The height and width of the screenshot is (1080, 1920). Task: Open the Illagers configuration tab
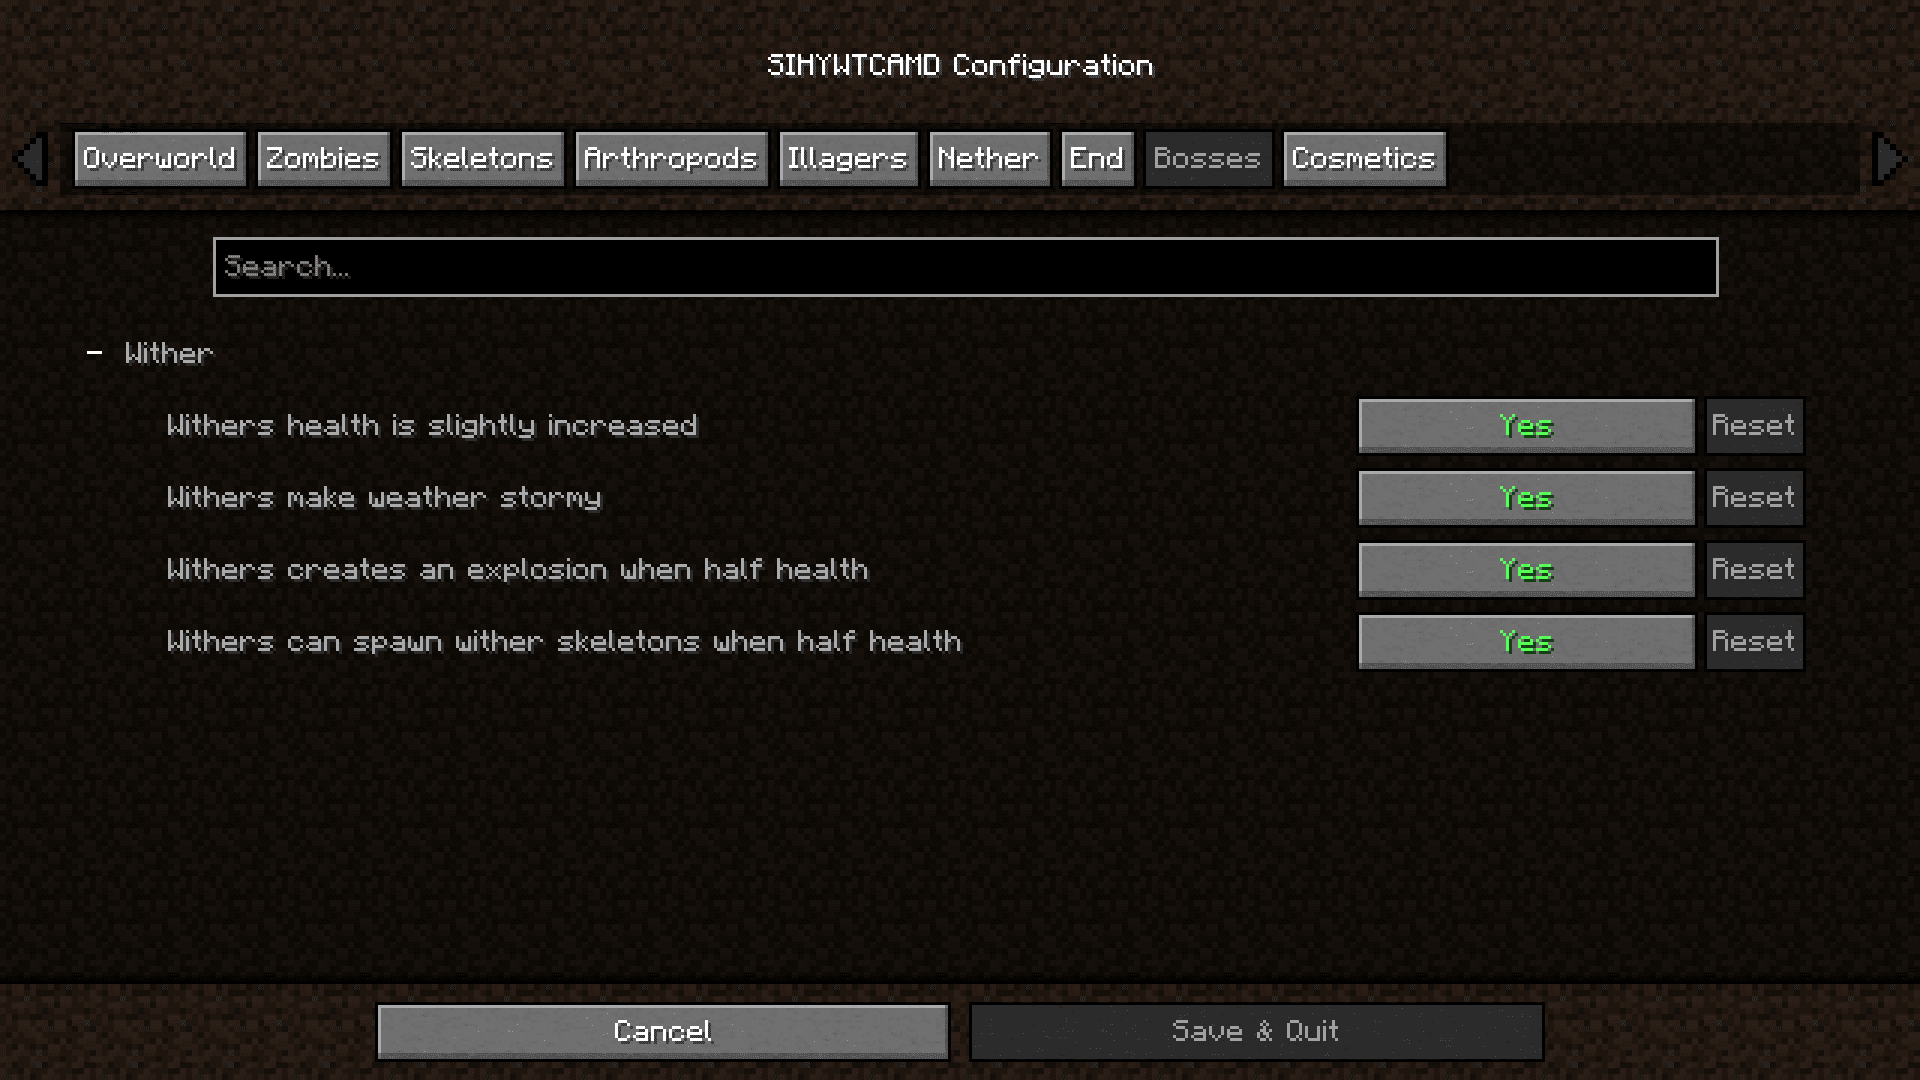click(847, 158)
